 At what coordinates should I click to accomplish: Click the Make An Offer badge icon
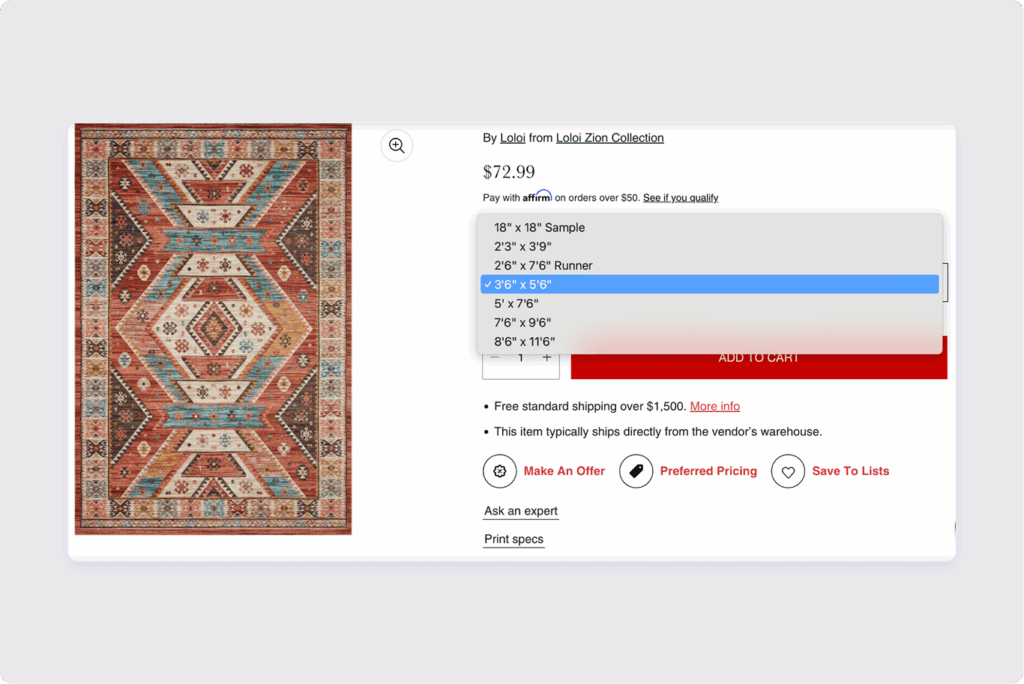pyautogui.click(x=500, y=471)
